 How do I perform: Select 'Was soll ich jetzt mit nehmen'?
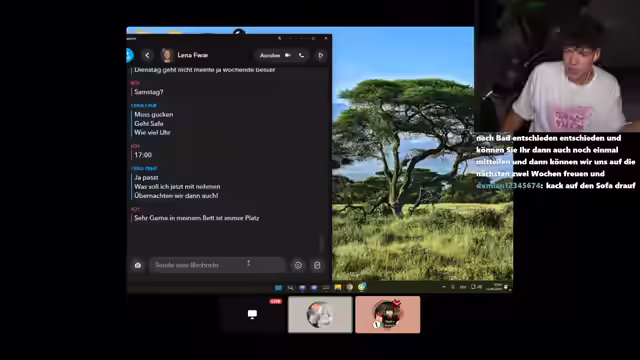pyautogui.click(x=177, y=186)
